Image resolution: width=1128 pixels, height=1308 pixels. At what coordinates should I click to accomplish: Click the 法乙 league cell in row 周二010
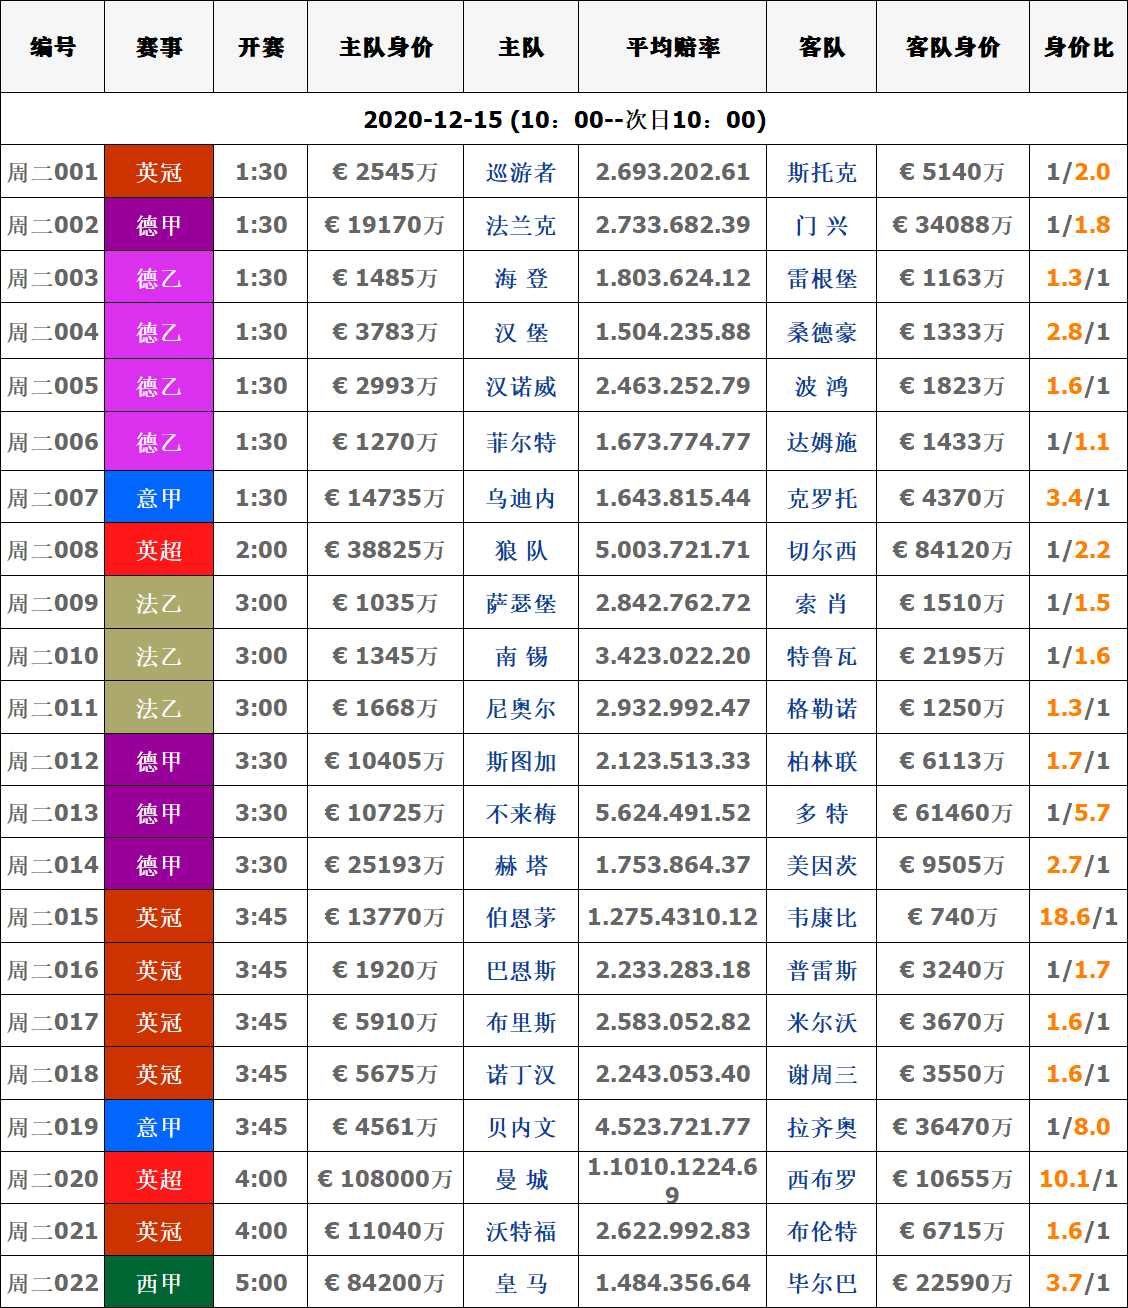click(159, 657)
